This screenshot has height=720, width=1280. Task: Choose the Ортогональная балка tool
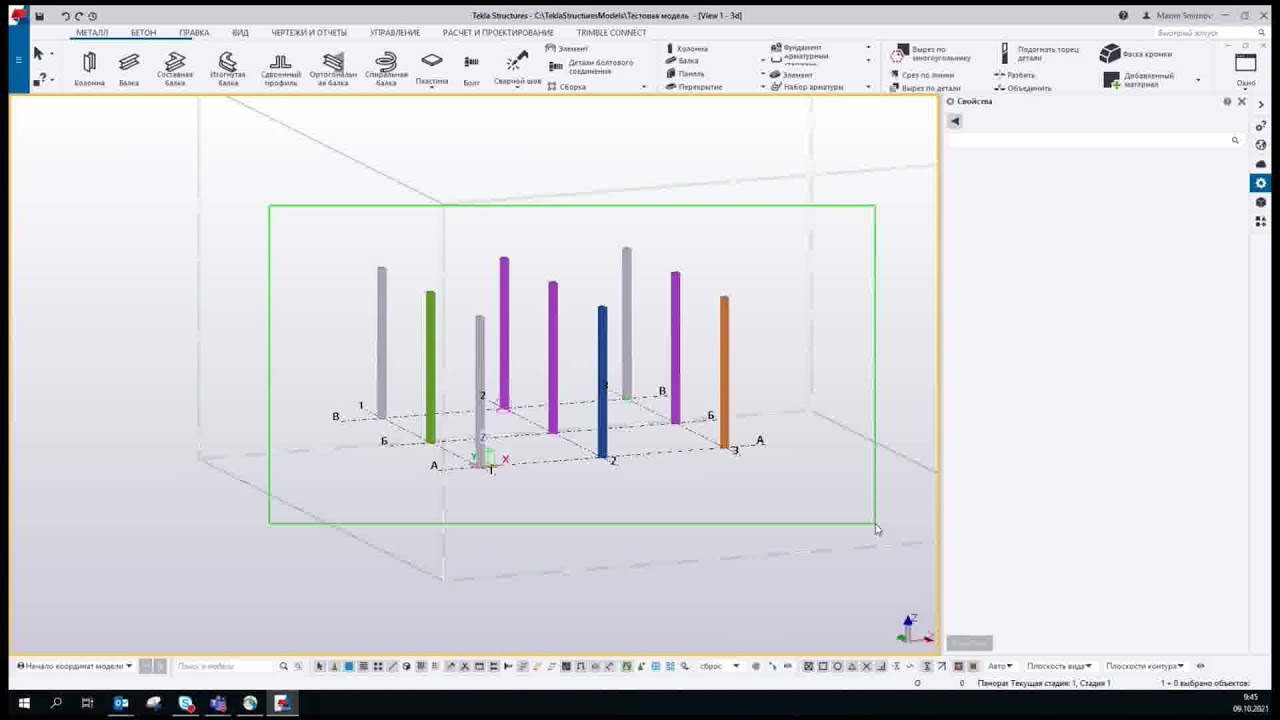pyautogui.click(x=333, y=69)
